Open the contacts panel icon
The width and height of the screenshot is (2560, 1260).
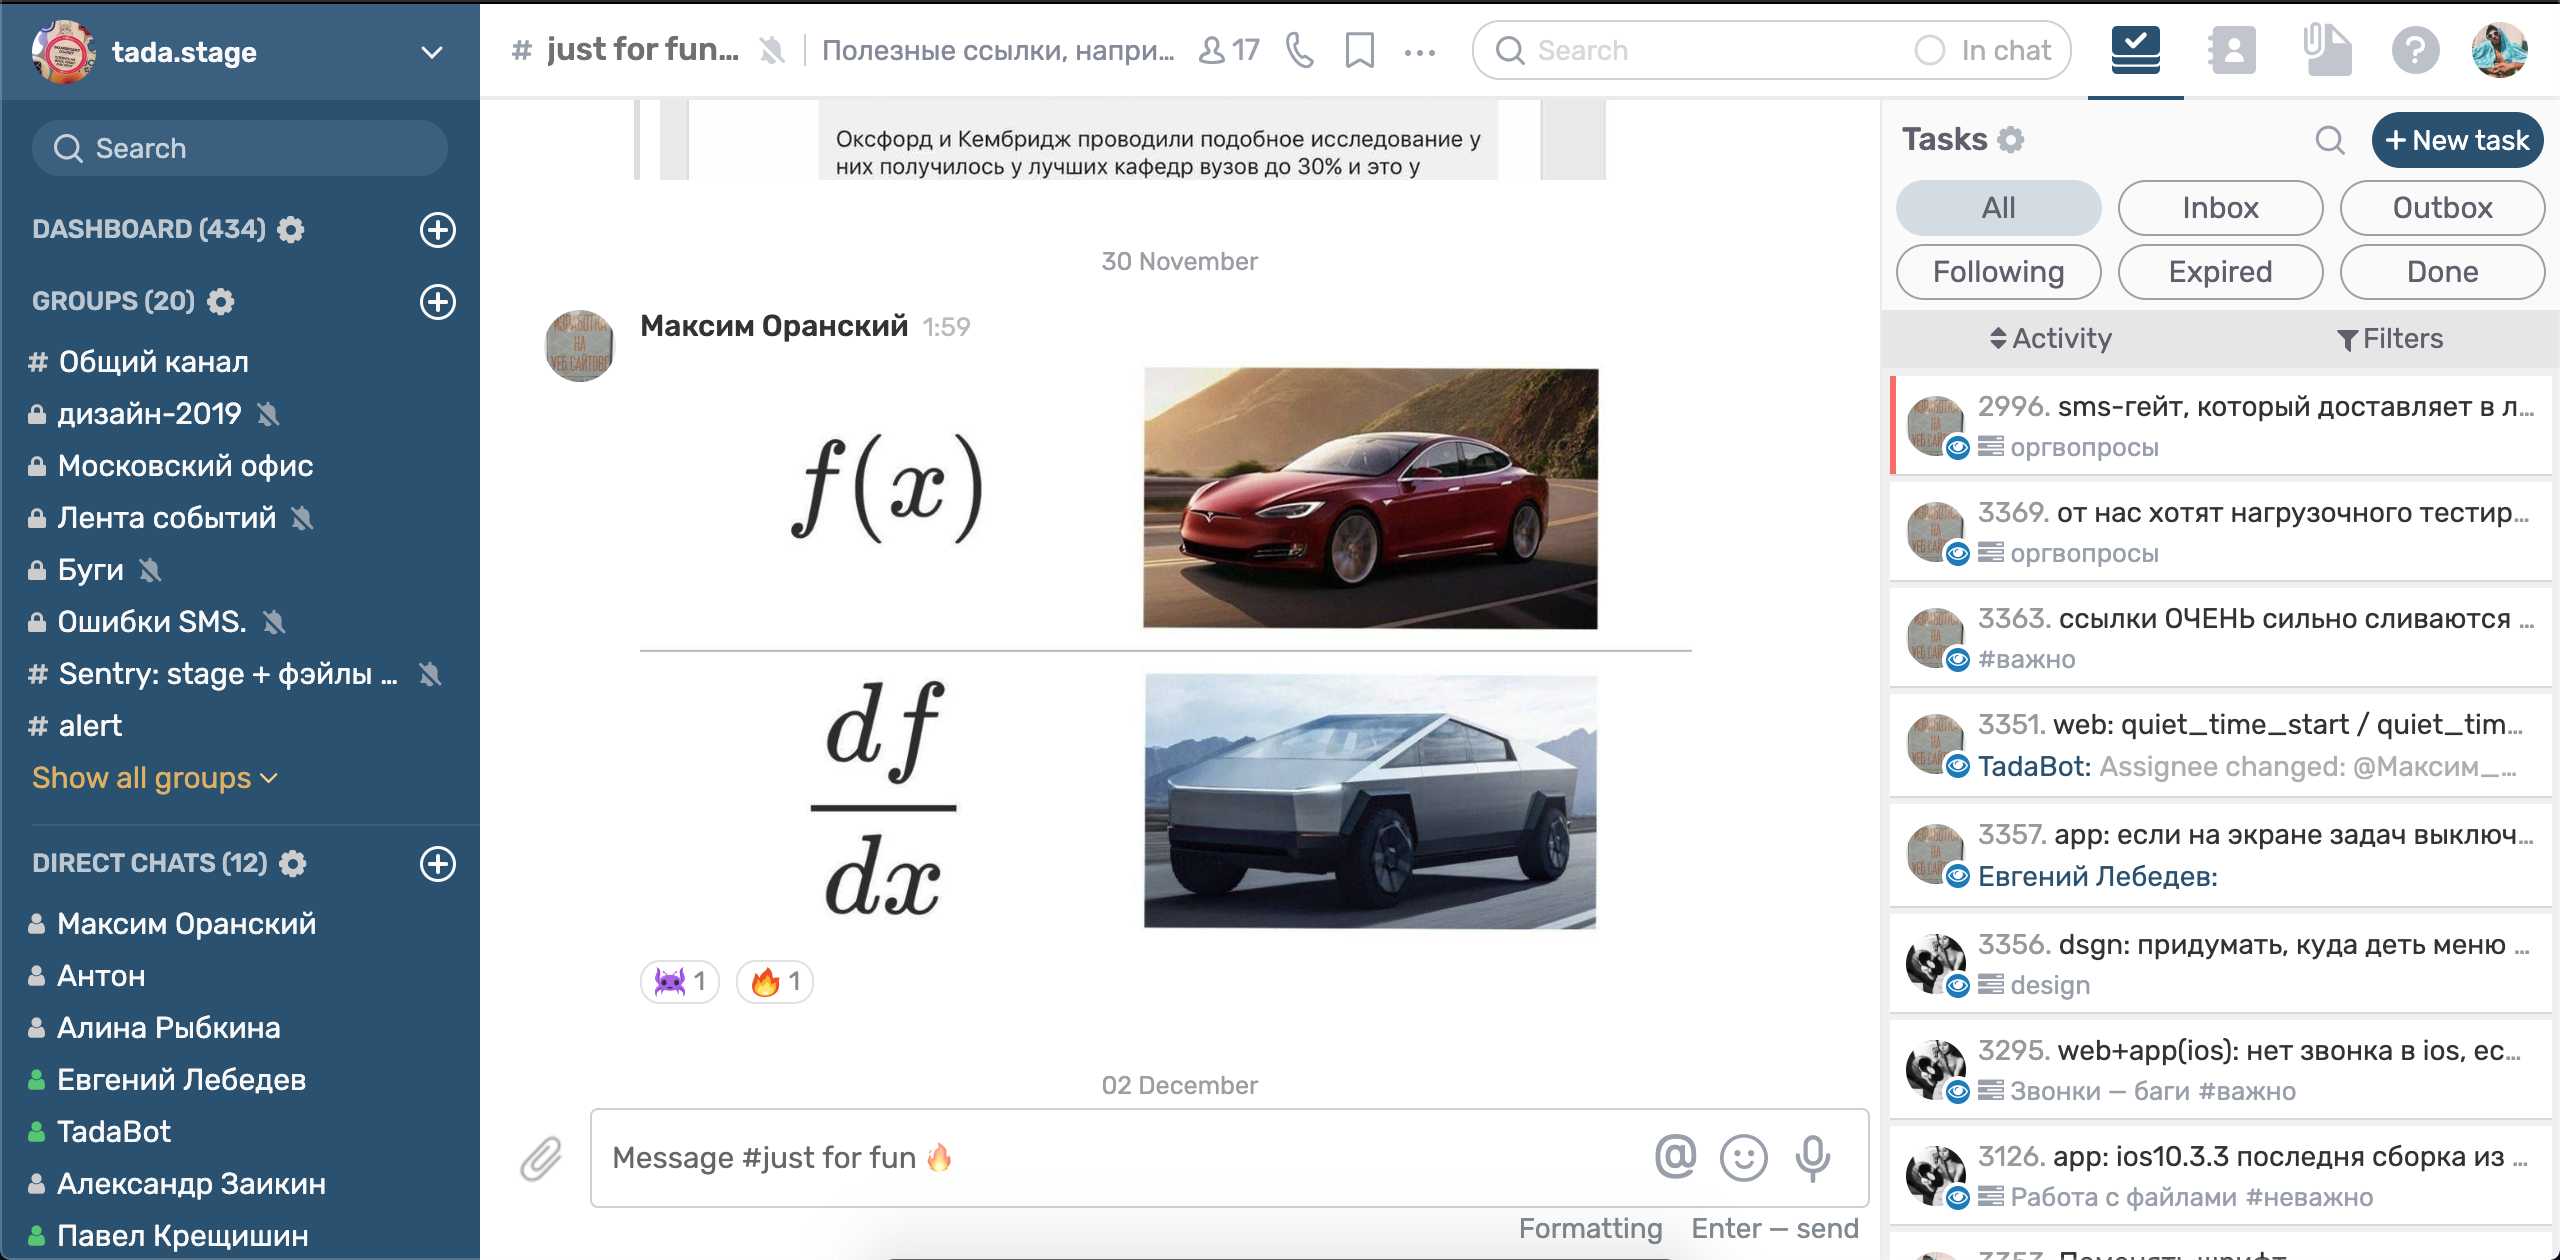click(2232, 50)
